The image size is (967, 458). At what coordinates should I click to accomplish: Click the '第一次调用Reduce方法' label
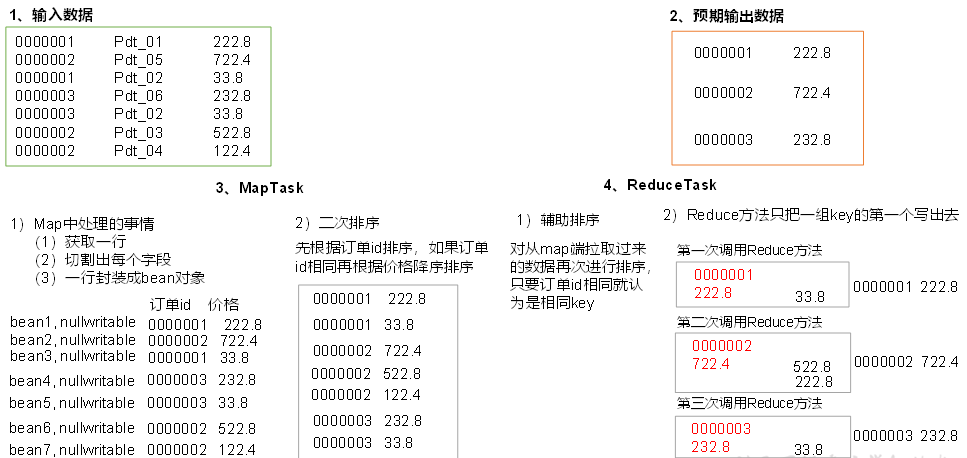749,250
